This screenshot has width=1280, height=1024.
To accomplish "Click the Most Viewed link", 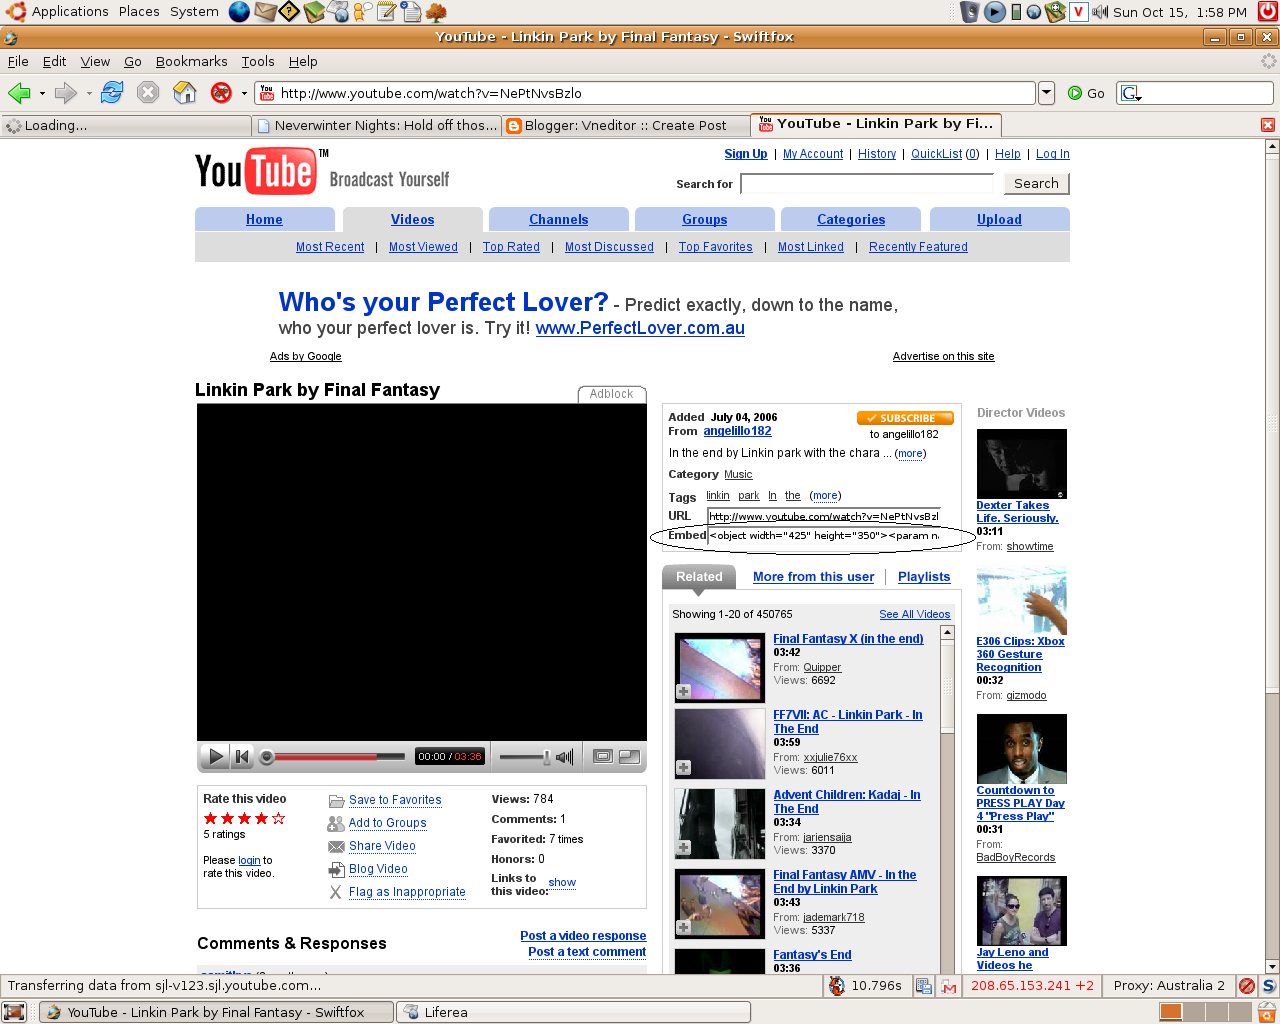I will [423, 247].
